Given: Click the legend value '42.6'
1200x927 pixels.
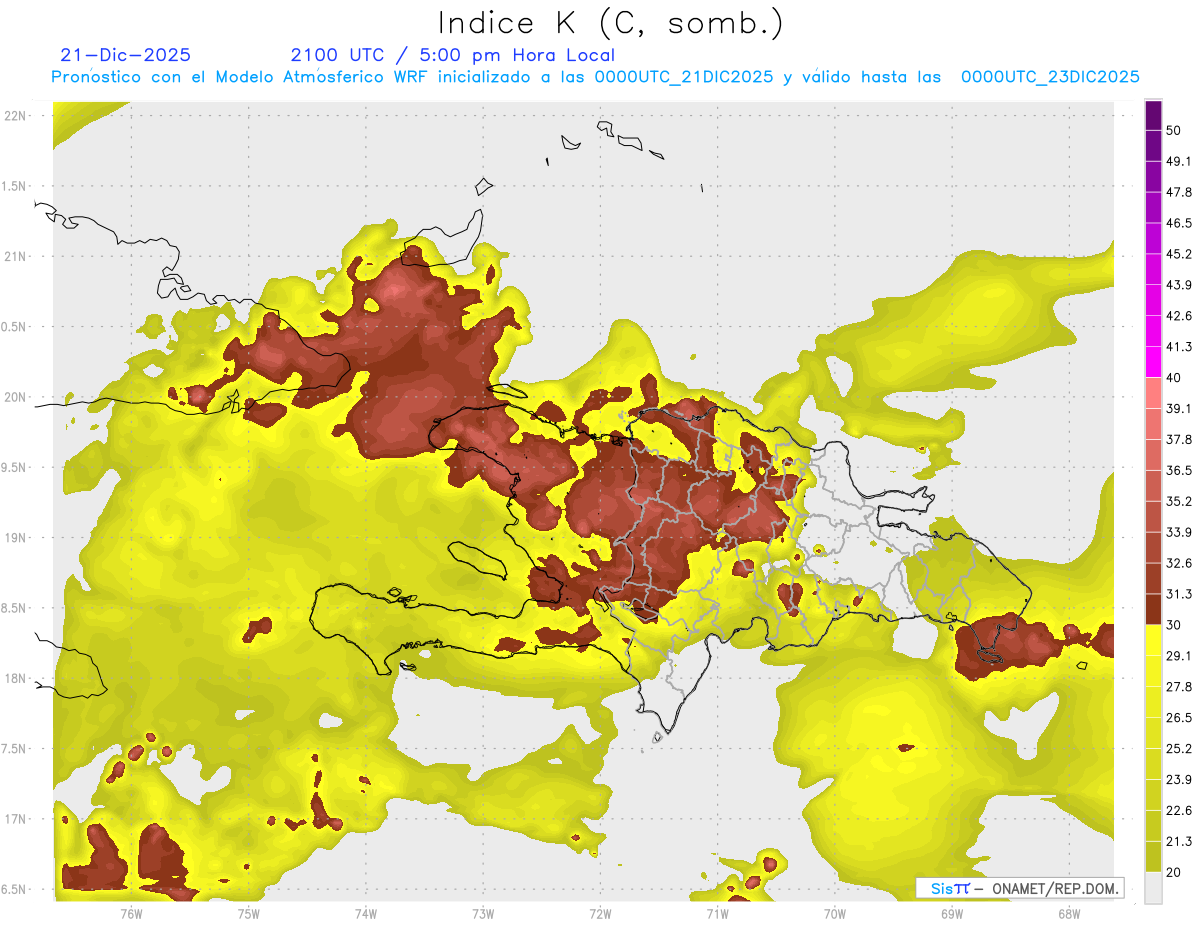Looking at the screenshot, I should click(x=1179, y=316).
